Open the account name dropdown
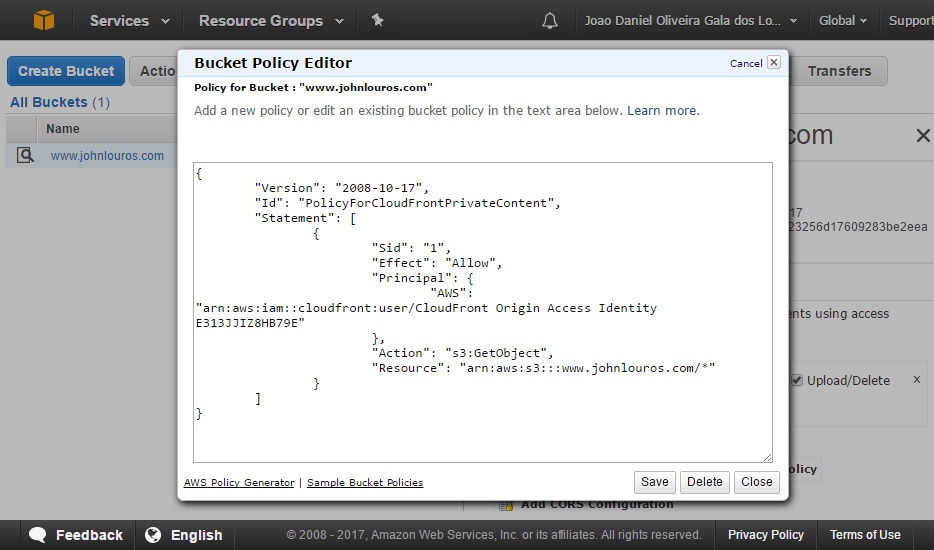The width and height of the screenshot is (934, 550). tap(691, 21)
